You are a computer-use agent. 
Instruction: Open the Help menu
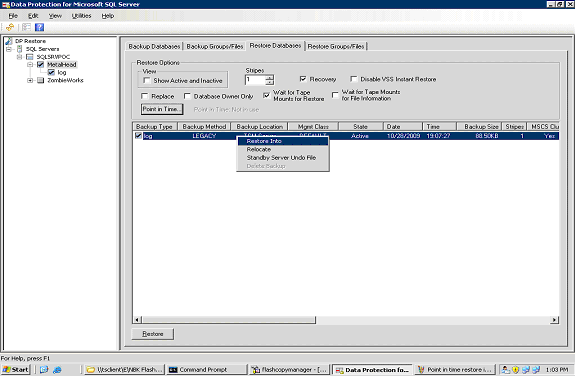pos(108,16)
